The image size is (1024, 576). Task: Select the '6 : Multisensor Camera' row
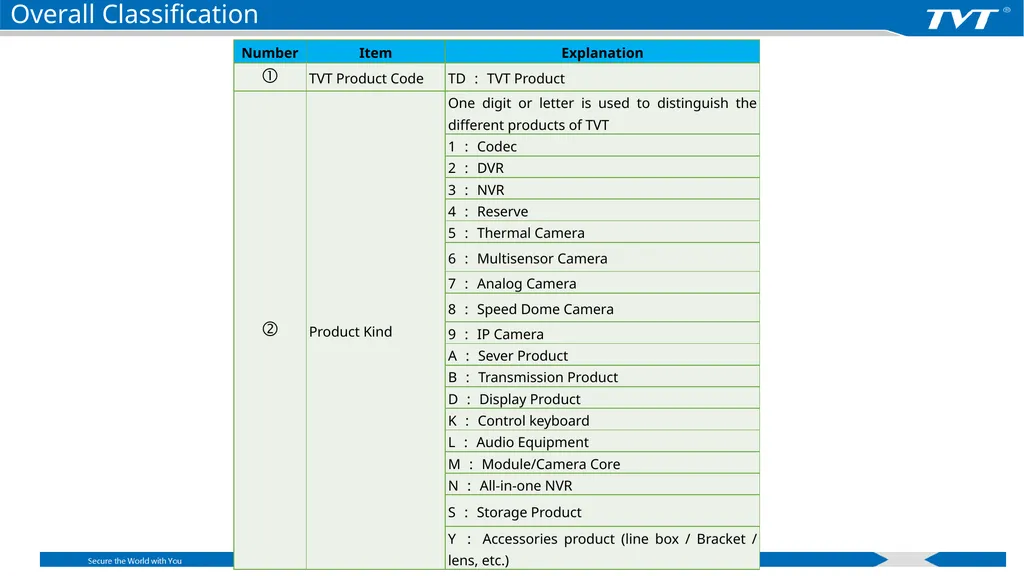[602, 257]
